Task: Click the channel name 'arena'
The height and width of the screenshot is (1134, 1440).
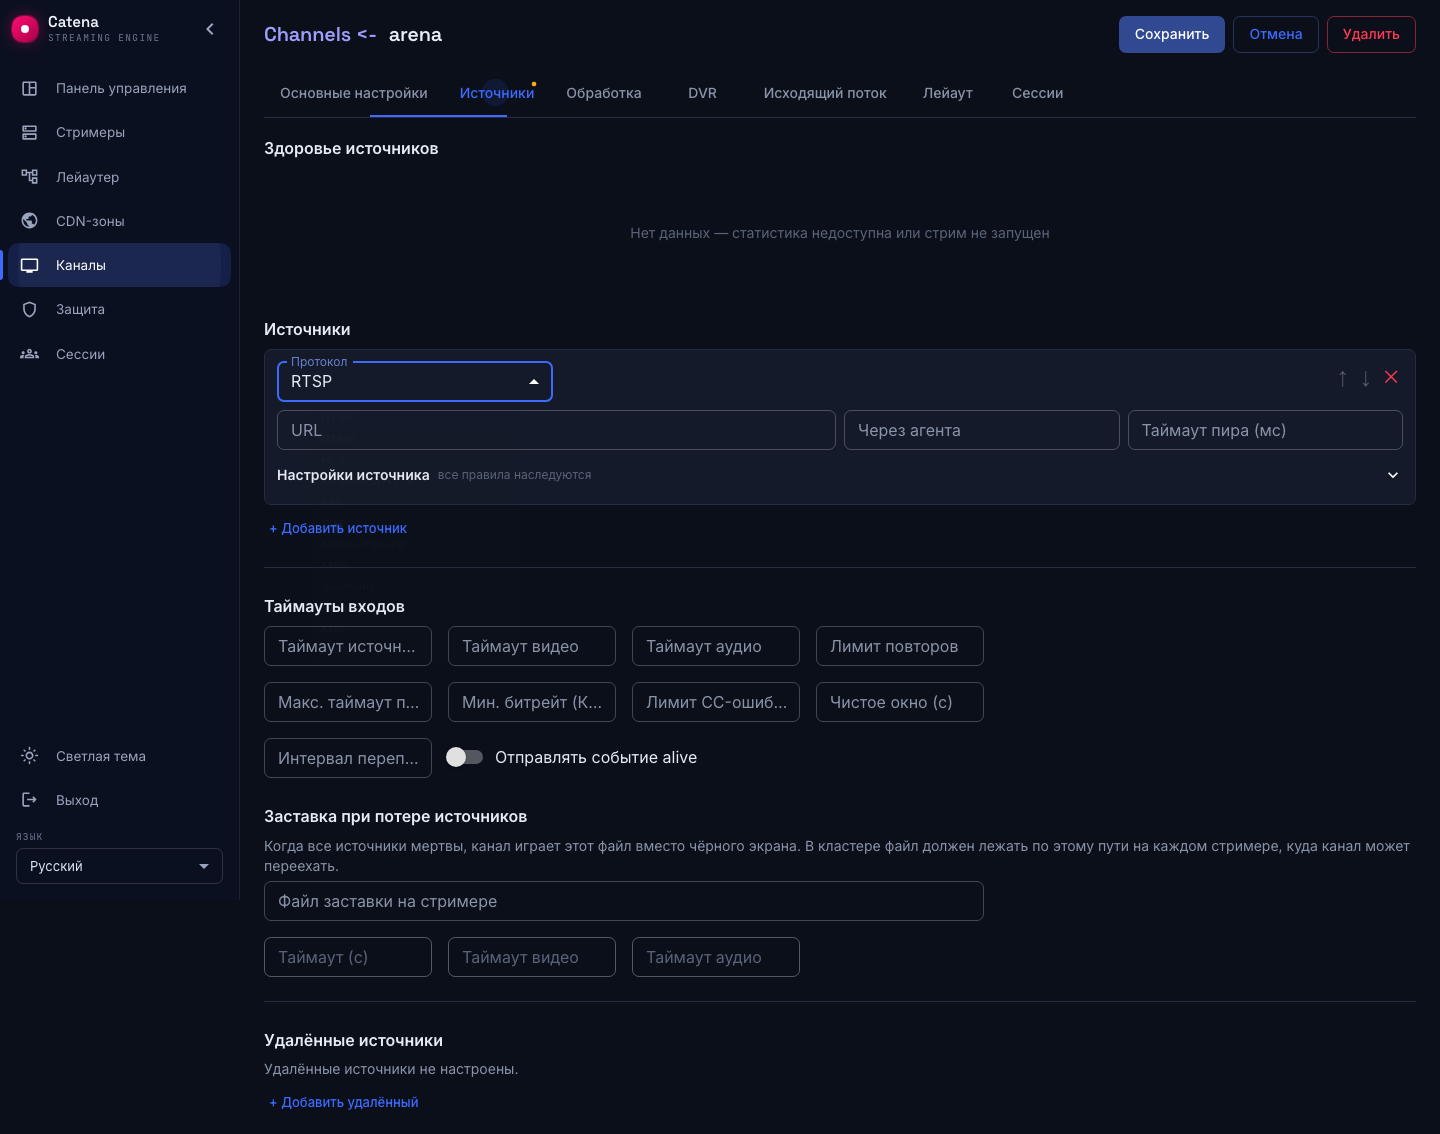Action: point(415,34)
